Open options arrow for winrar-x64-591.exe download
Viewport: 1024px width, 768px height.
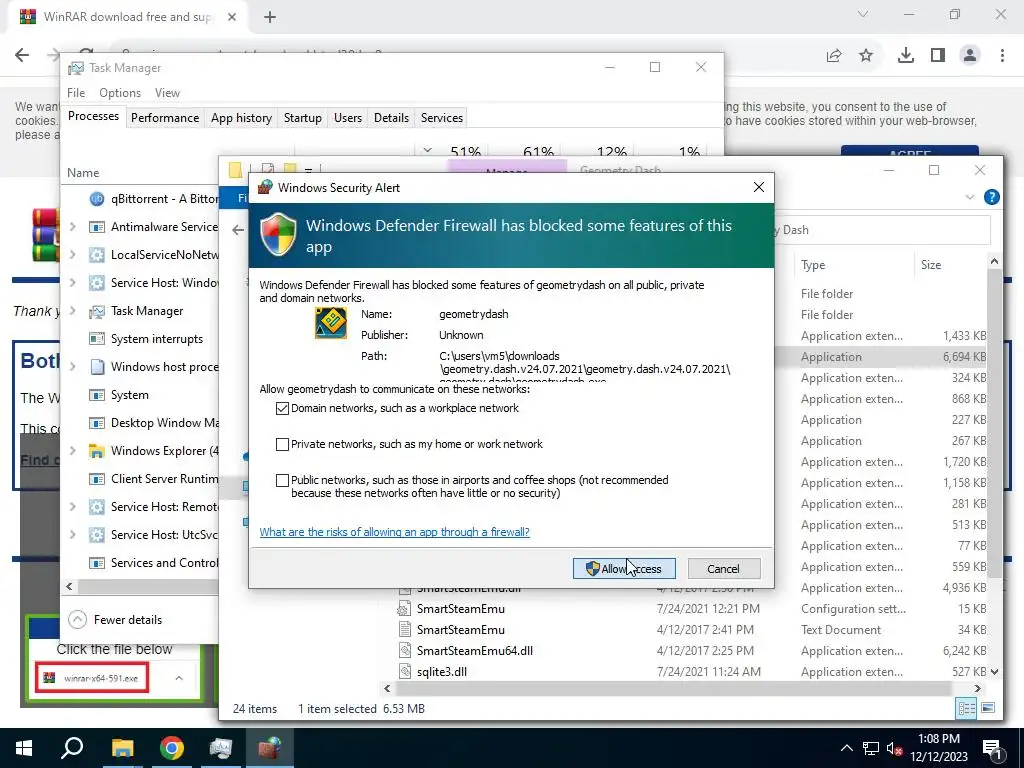179,678
